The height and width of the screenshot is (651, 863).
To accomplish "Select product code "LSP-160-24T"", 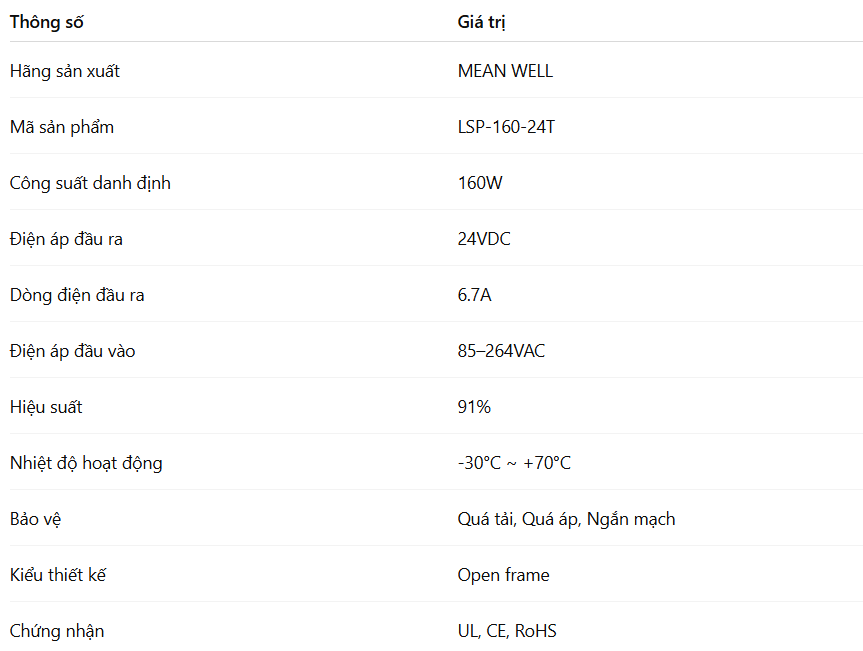I will 506,127.
